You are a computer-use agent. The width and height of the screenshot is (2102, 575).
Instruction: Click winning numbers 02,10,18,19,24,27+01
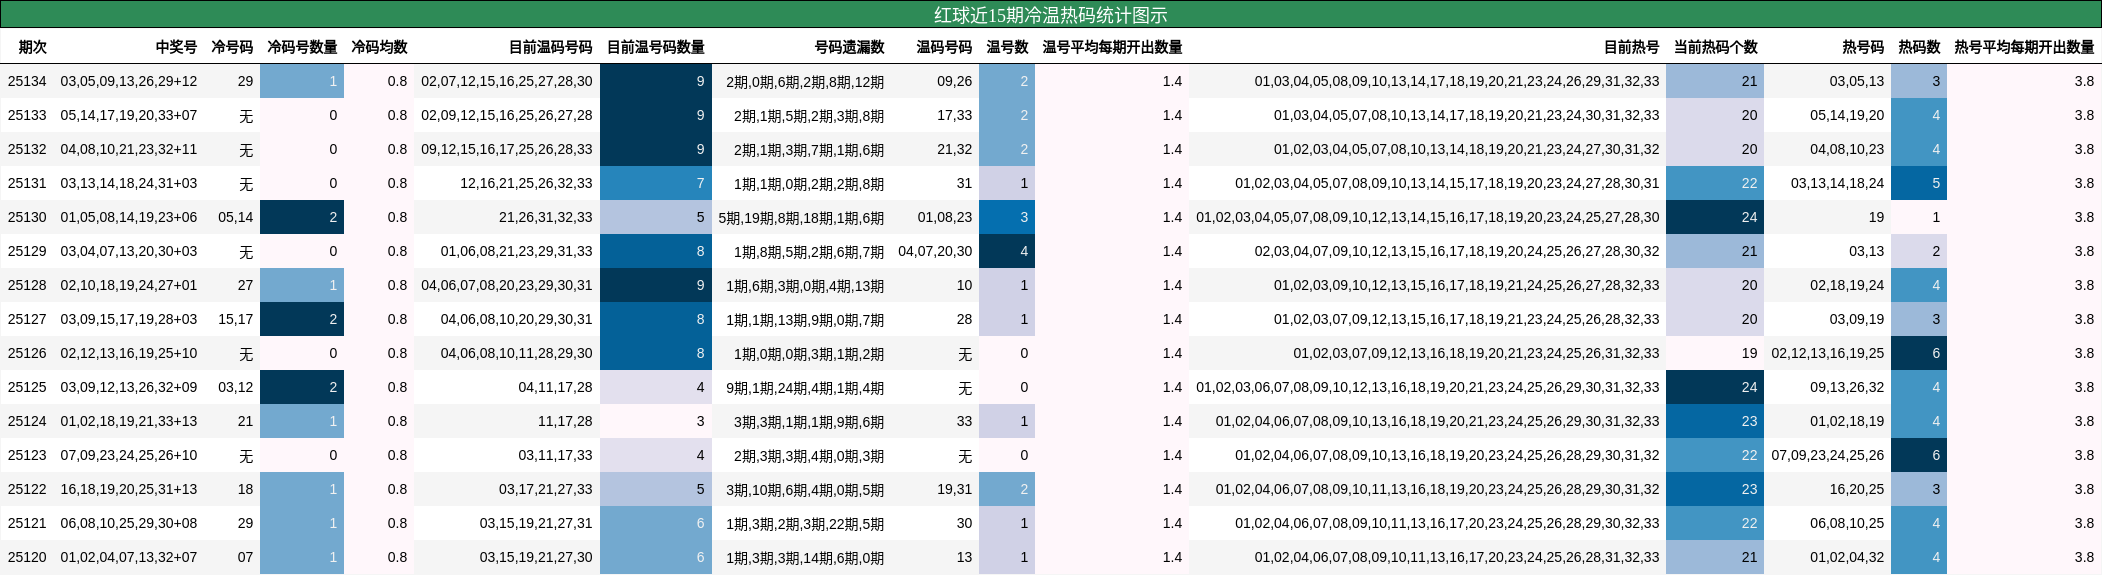[x=129, y=285]
